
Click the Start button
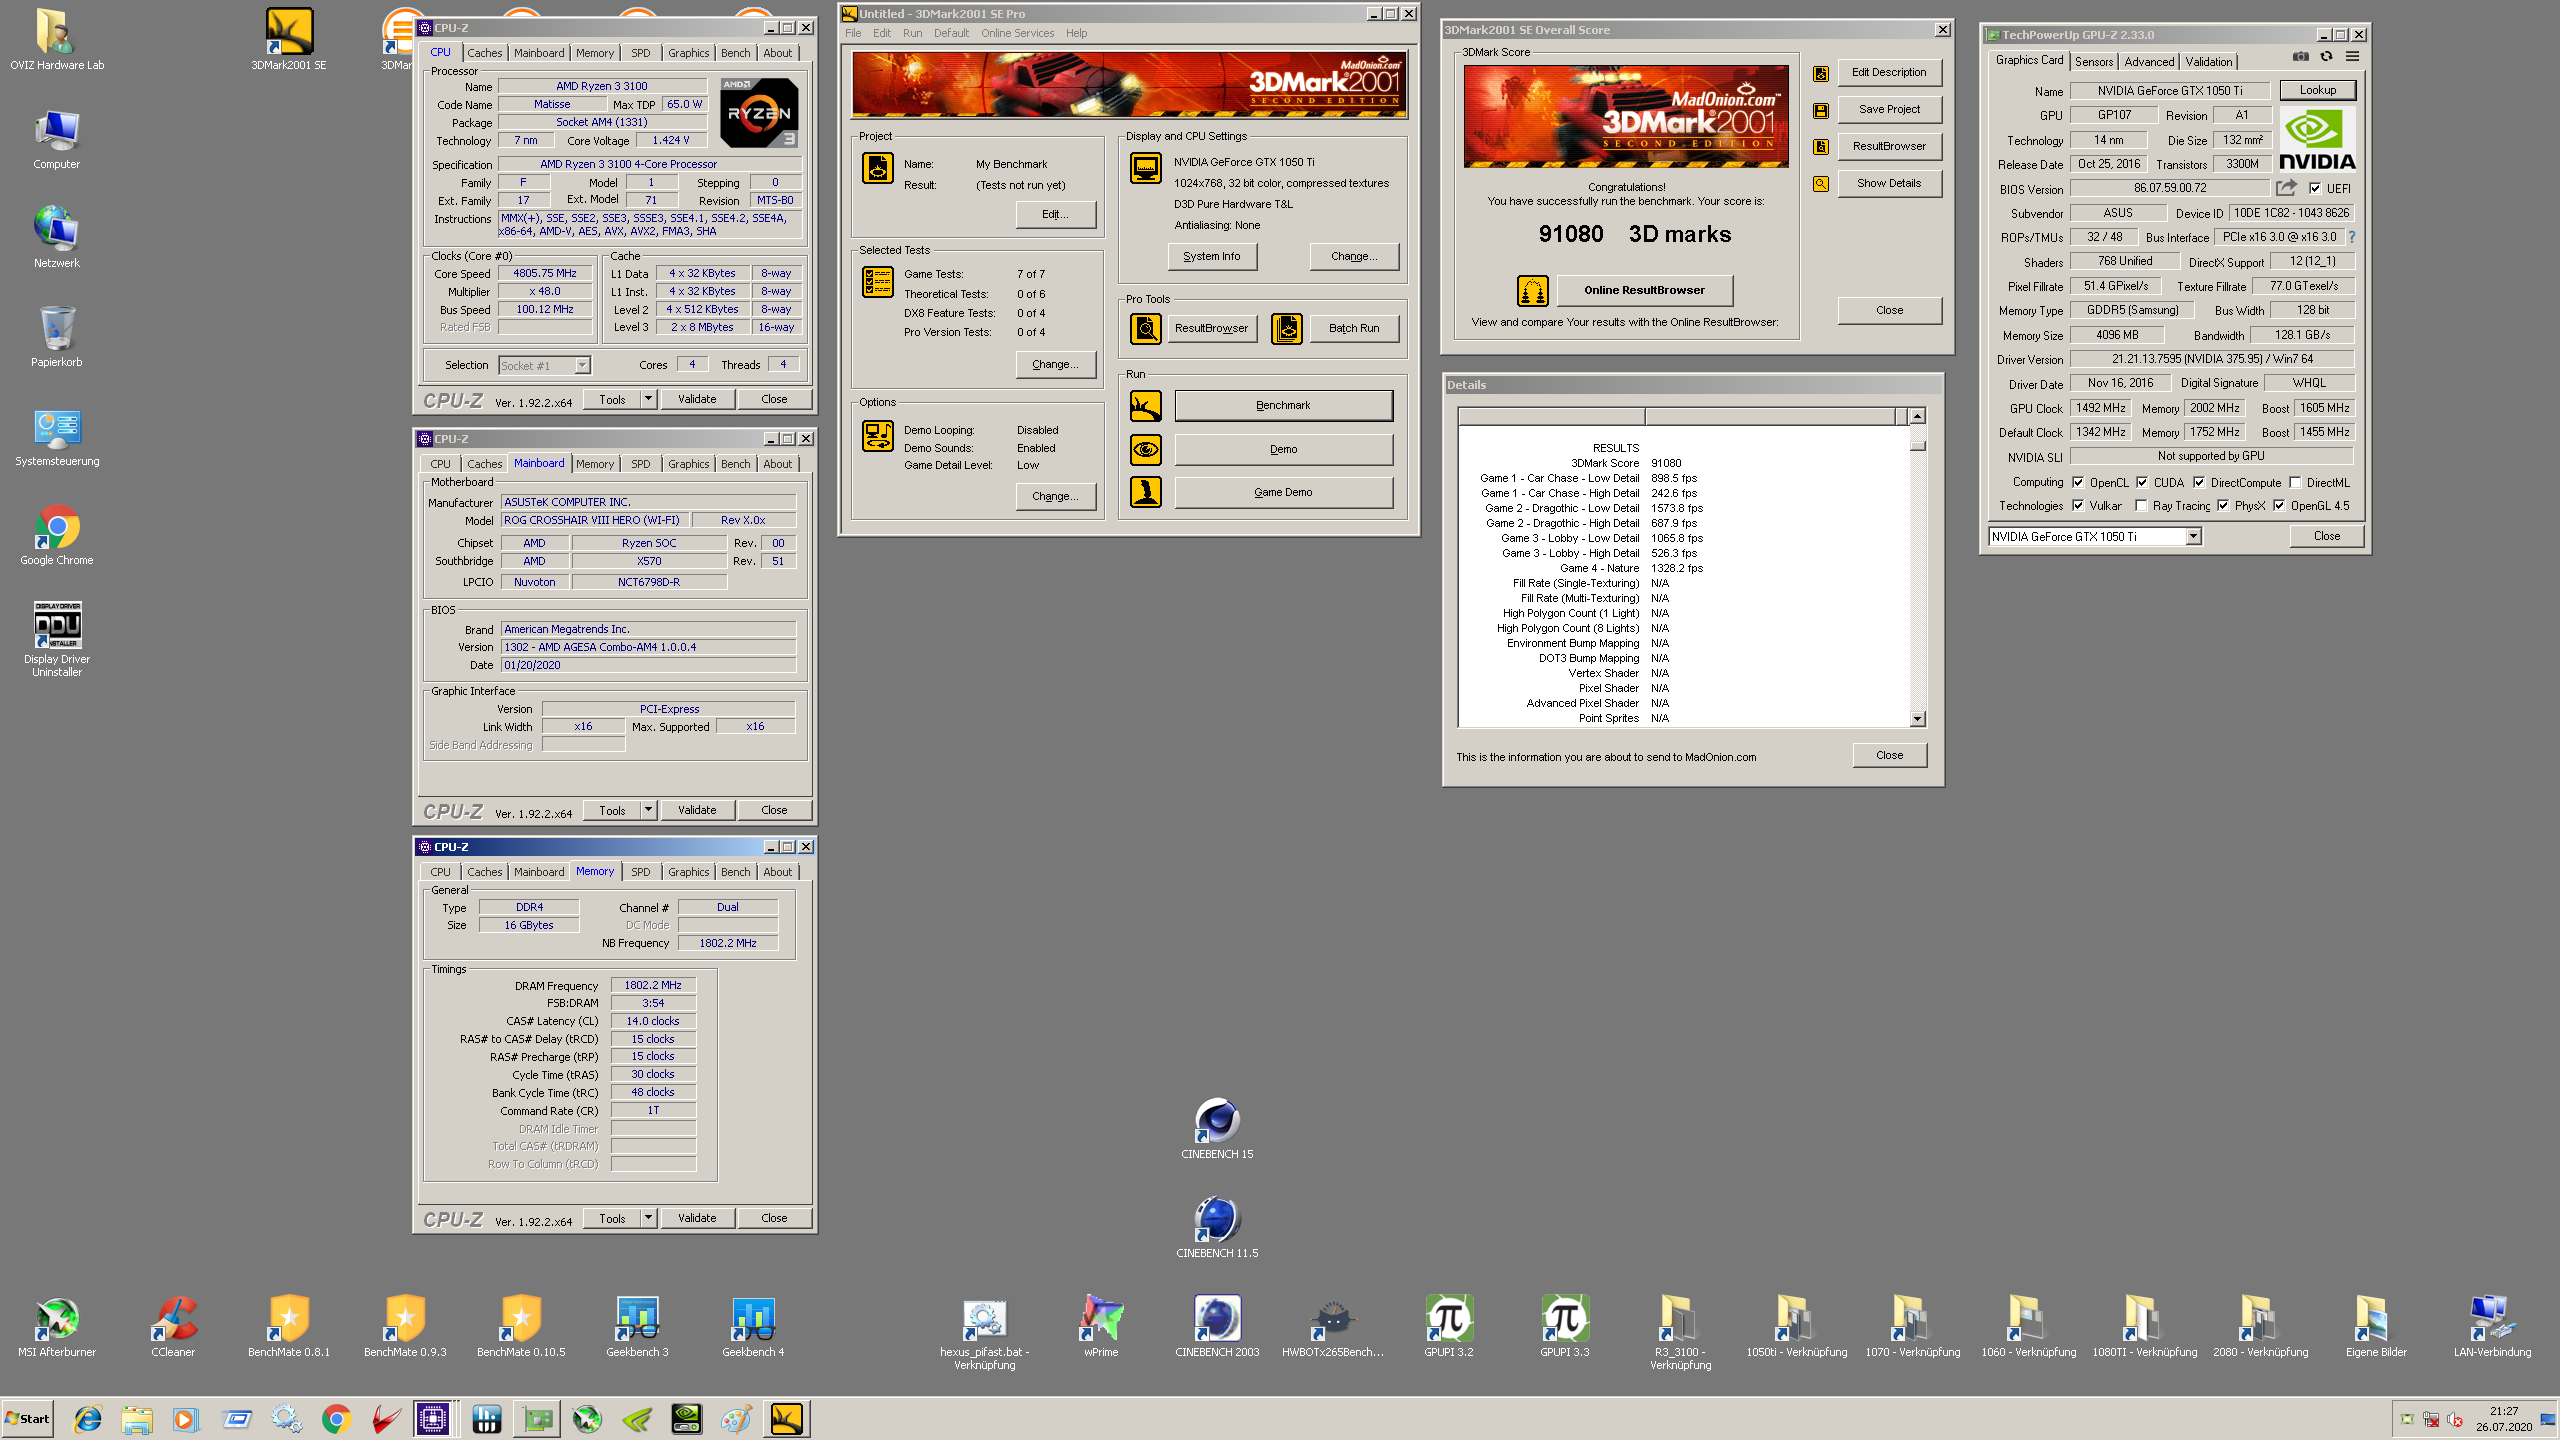point(27,1419)
